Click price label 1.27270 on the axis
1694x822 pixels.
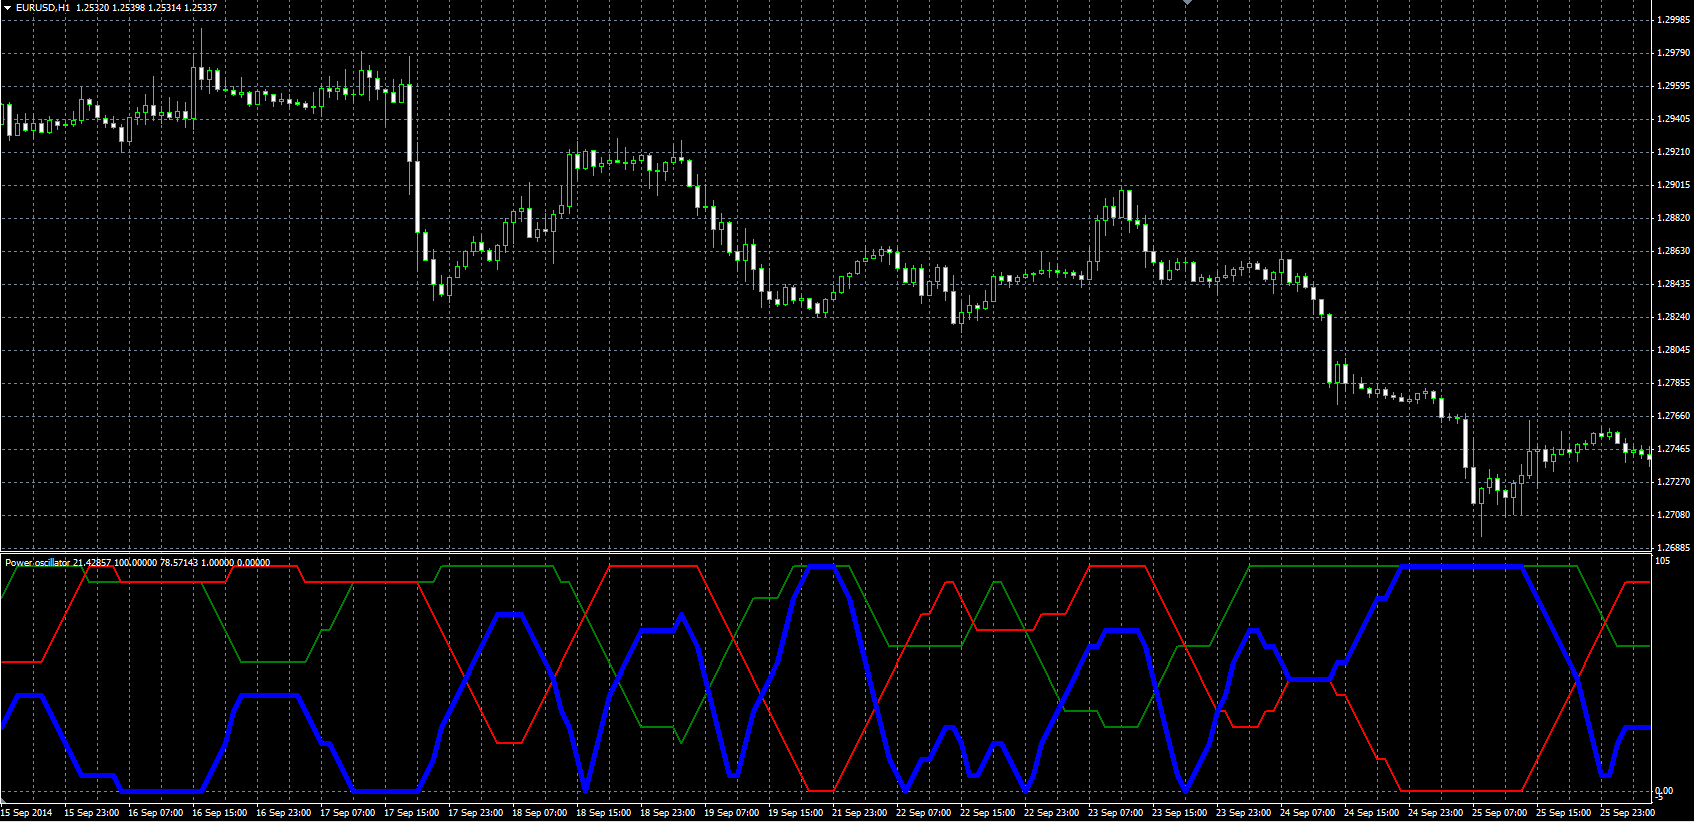click(1673, 482)
